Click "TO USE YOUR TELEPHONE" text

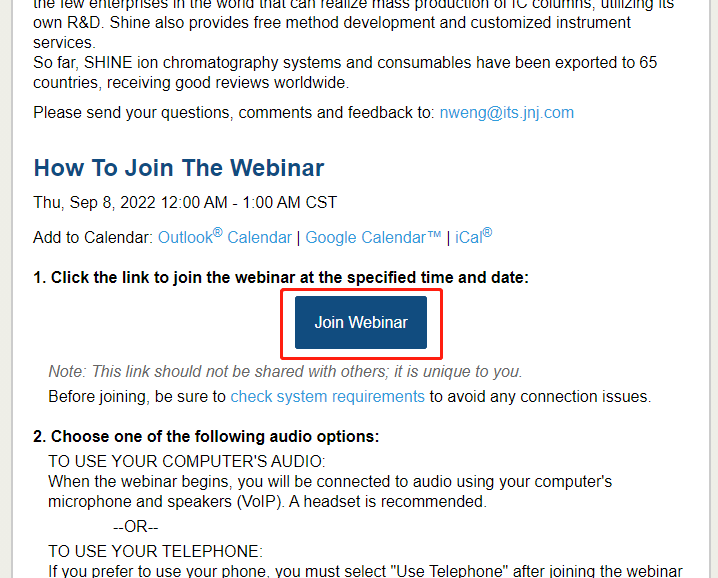click(x=155, y=551)
